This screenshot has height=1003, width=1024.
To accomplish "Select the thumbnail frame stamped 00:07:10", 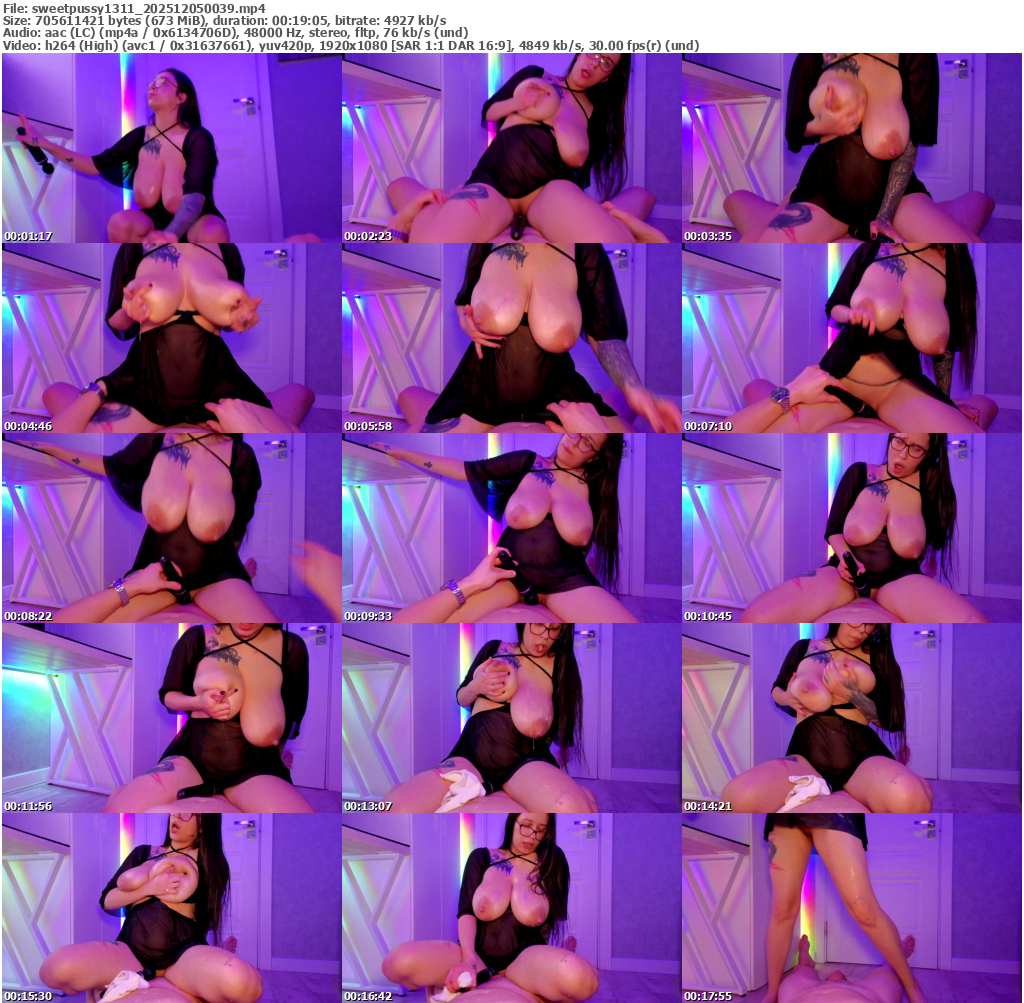I will point(852,338).
